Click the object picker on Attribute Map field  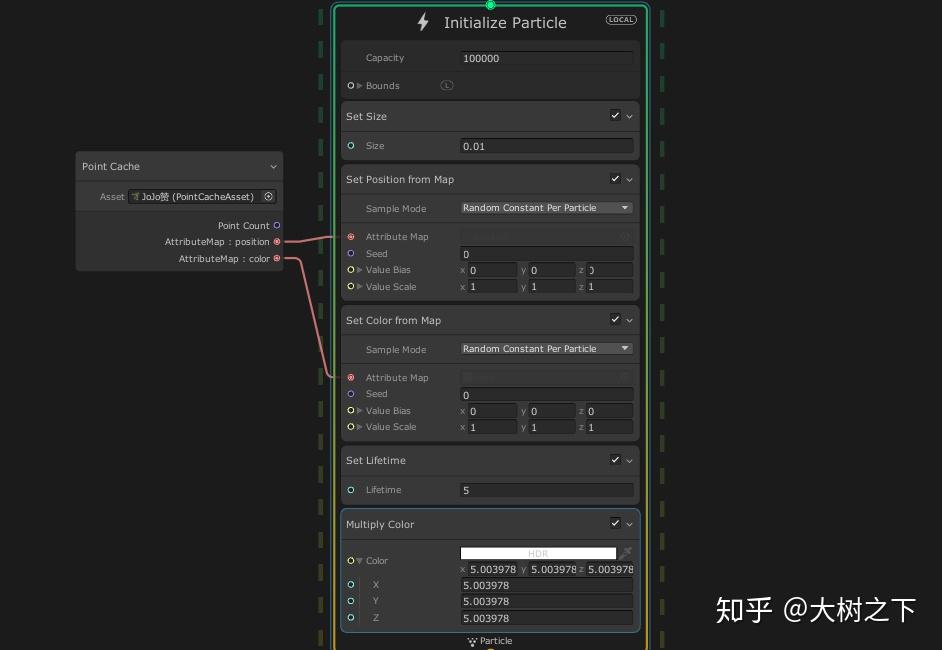pos(624,236)
